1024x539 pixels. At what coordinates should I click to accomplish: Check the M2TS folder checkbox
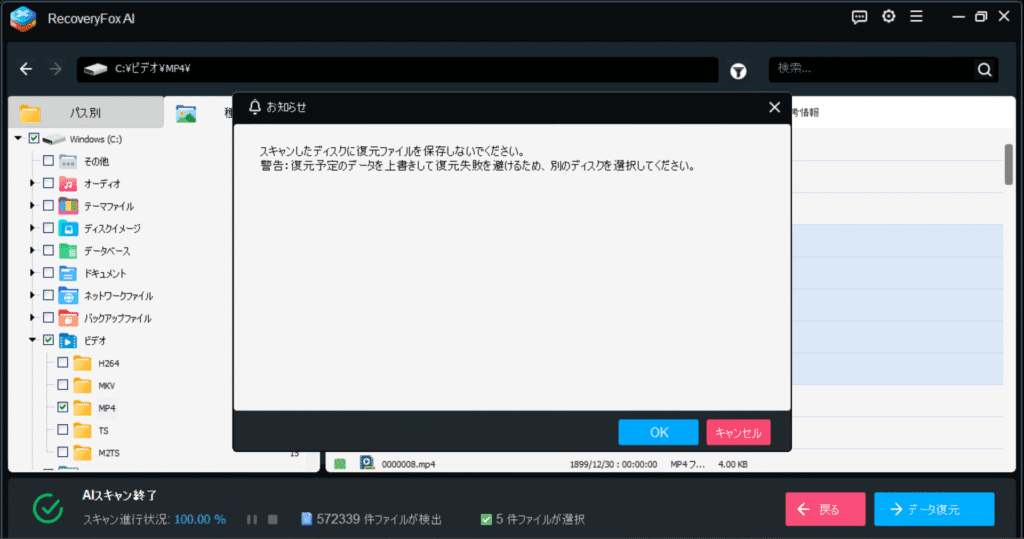[x=63, y=451]
